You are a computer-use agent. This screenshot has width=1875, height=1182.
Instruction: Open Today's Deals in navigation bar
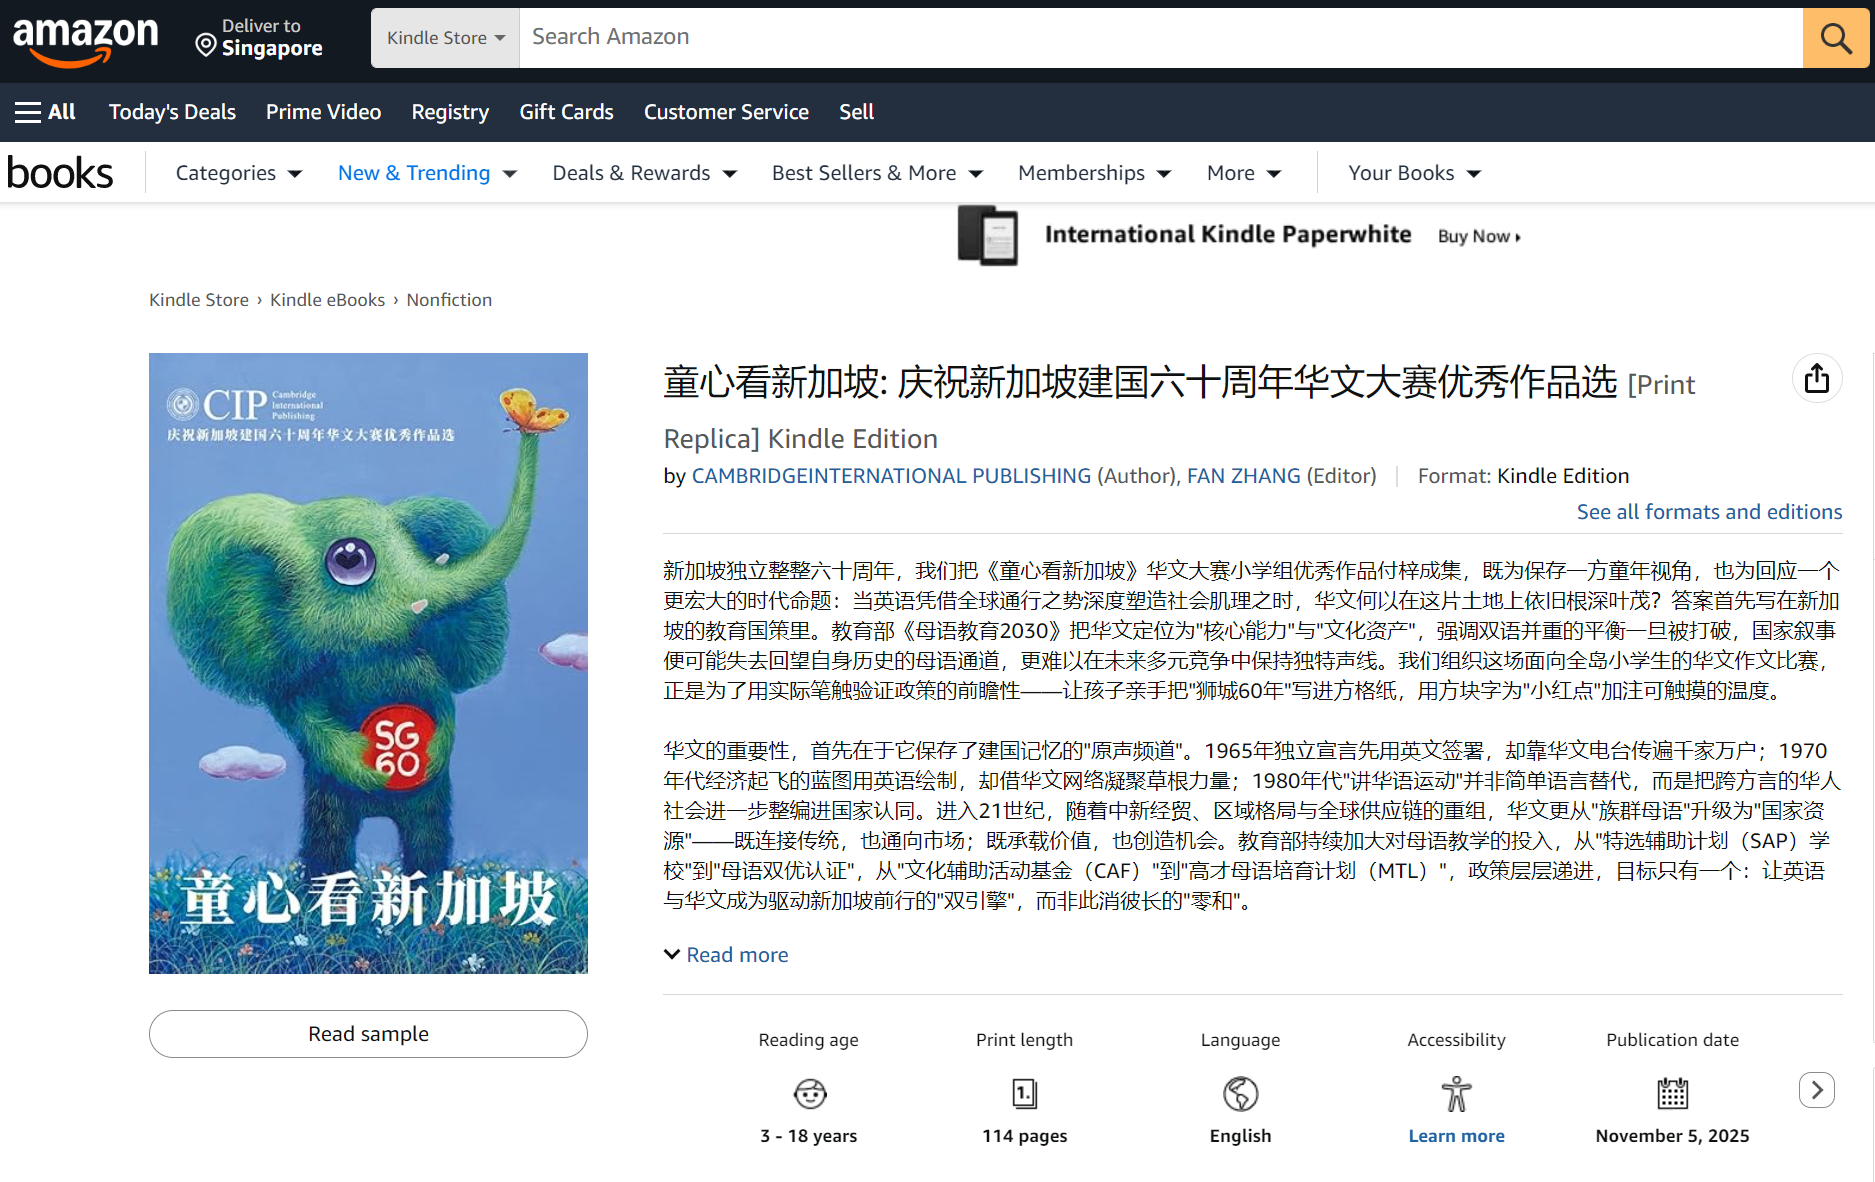click(x=172, y=112)
